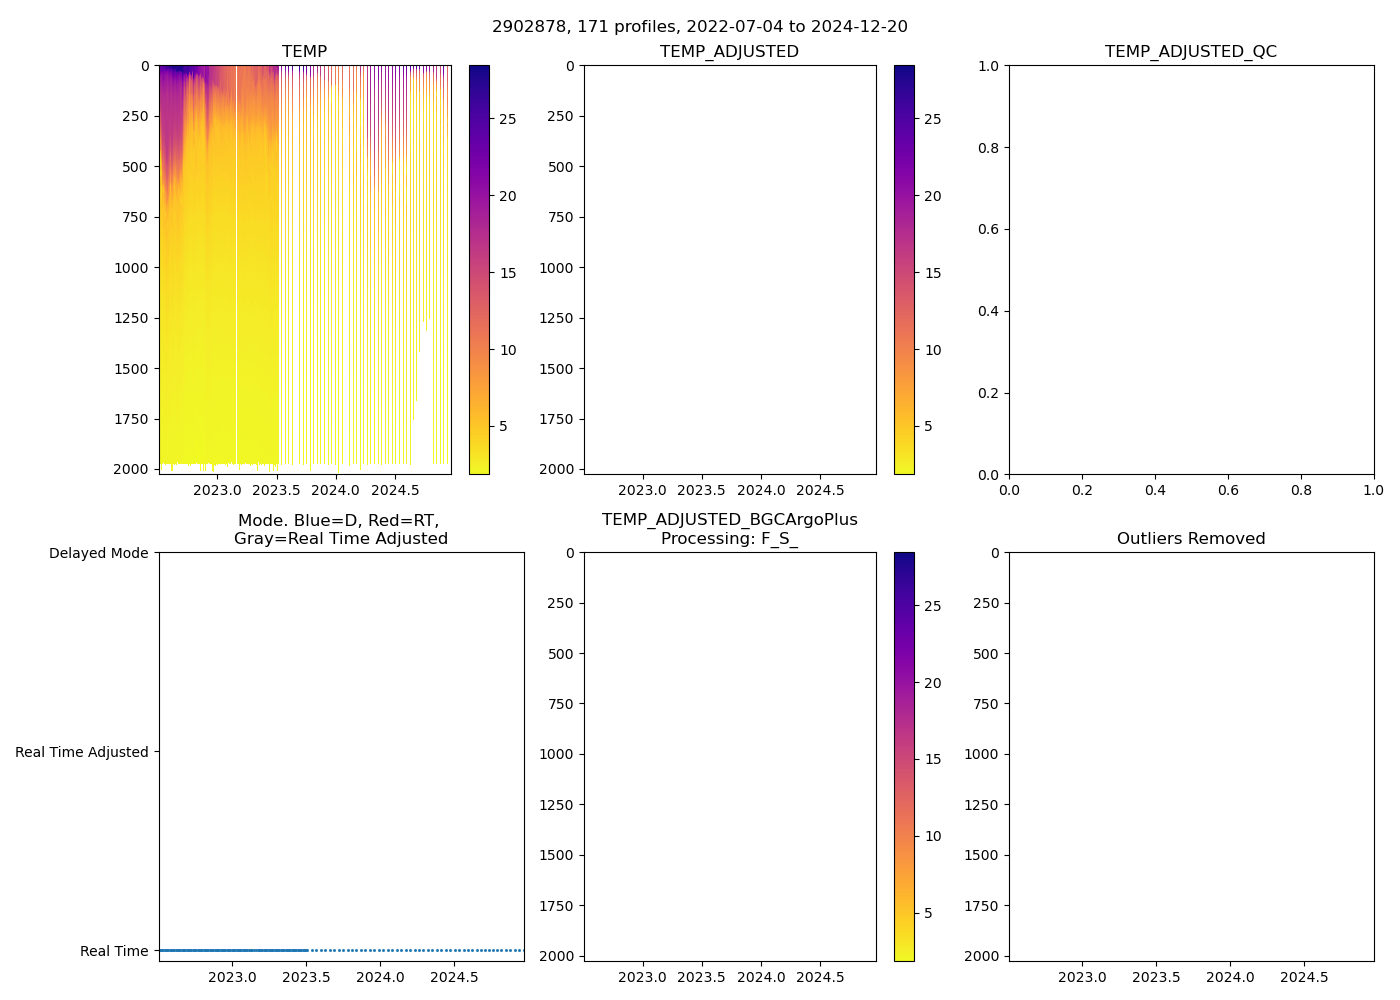
Task: Click the figure title with float ID 2902878
Action: tap(699, 27)
